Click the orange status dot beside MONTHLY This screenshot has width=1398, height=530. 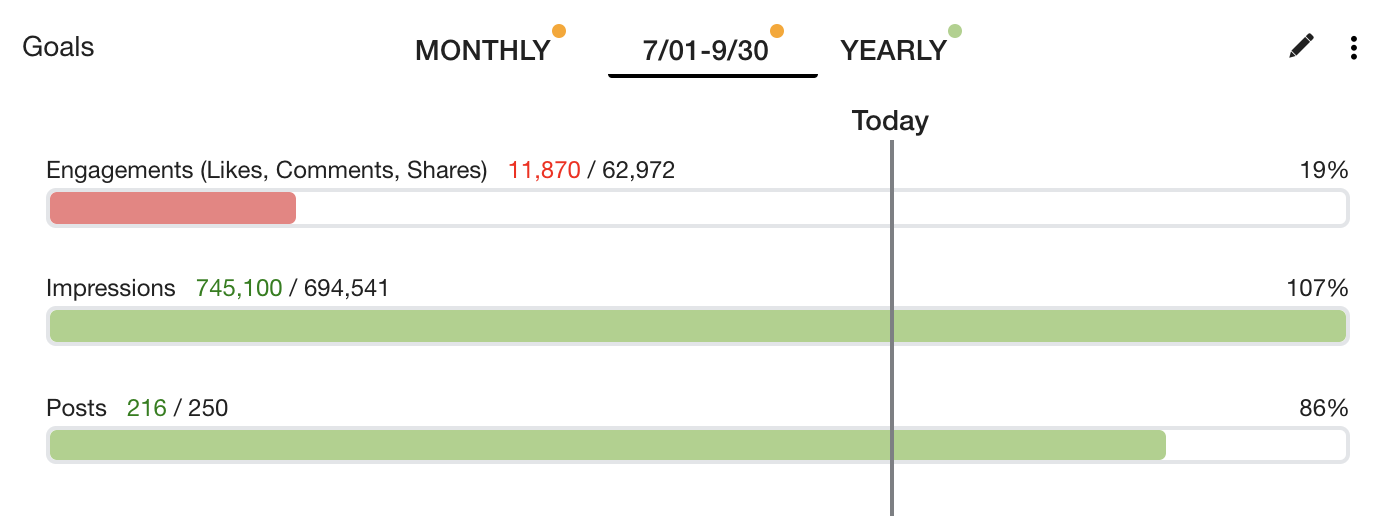(x=559, y=31)
